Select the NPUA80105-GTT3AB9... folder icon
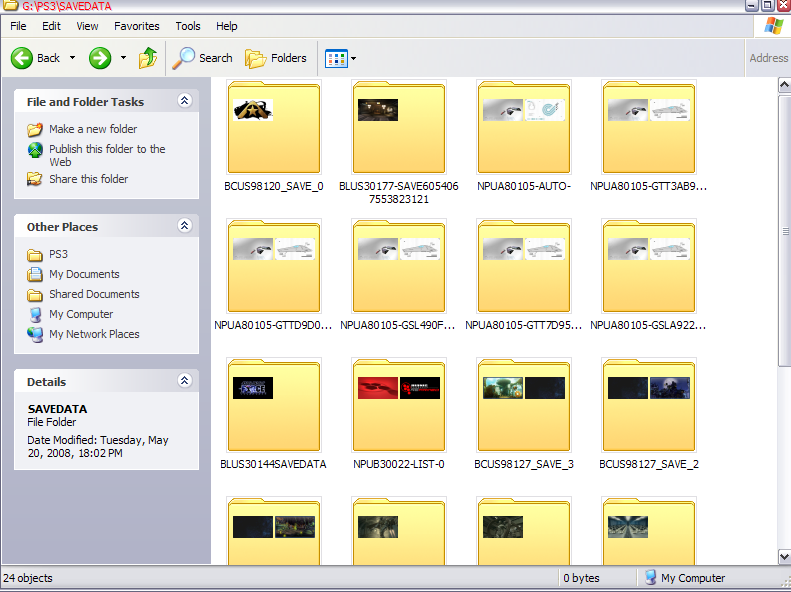The image size is (791, 592). pos(649,127)
